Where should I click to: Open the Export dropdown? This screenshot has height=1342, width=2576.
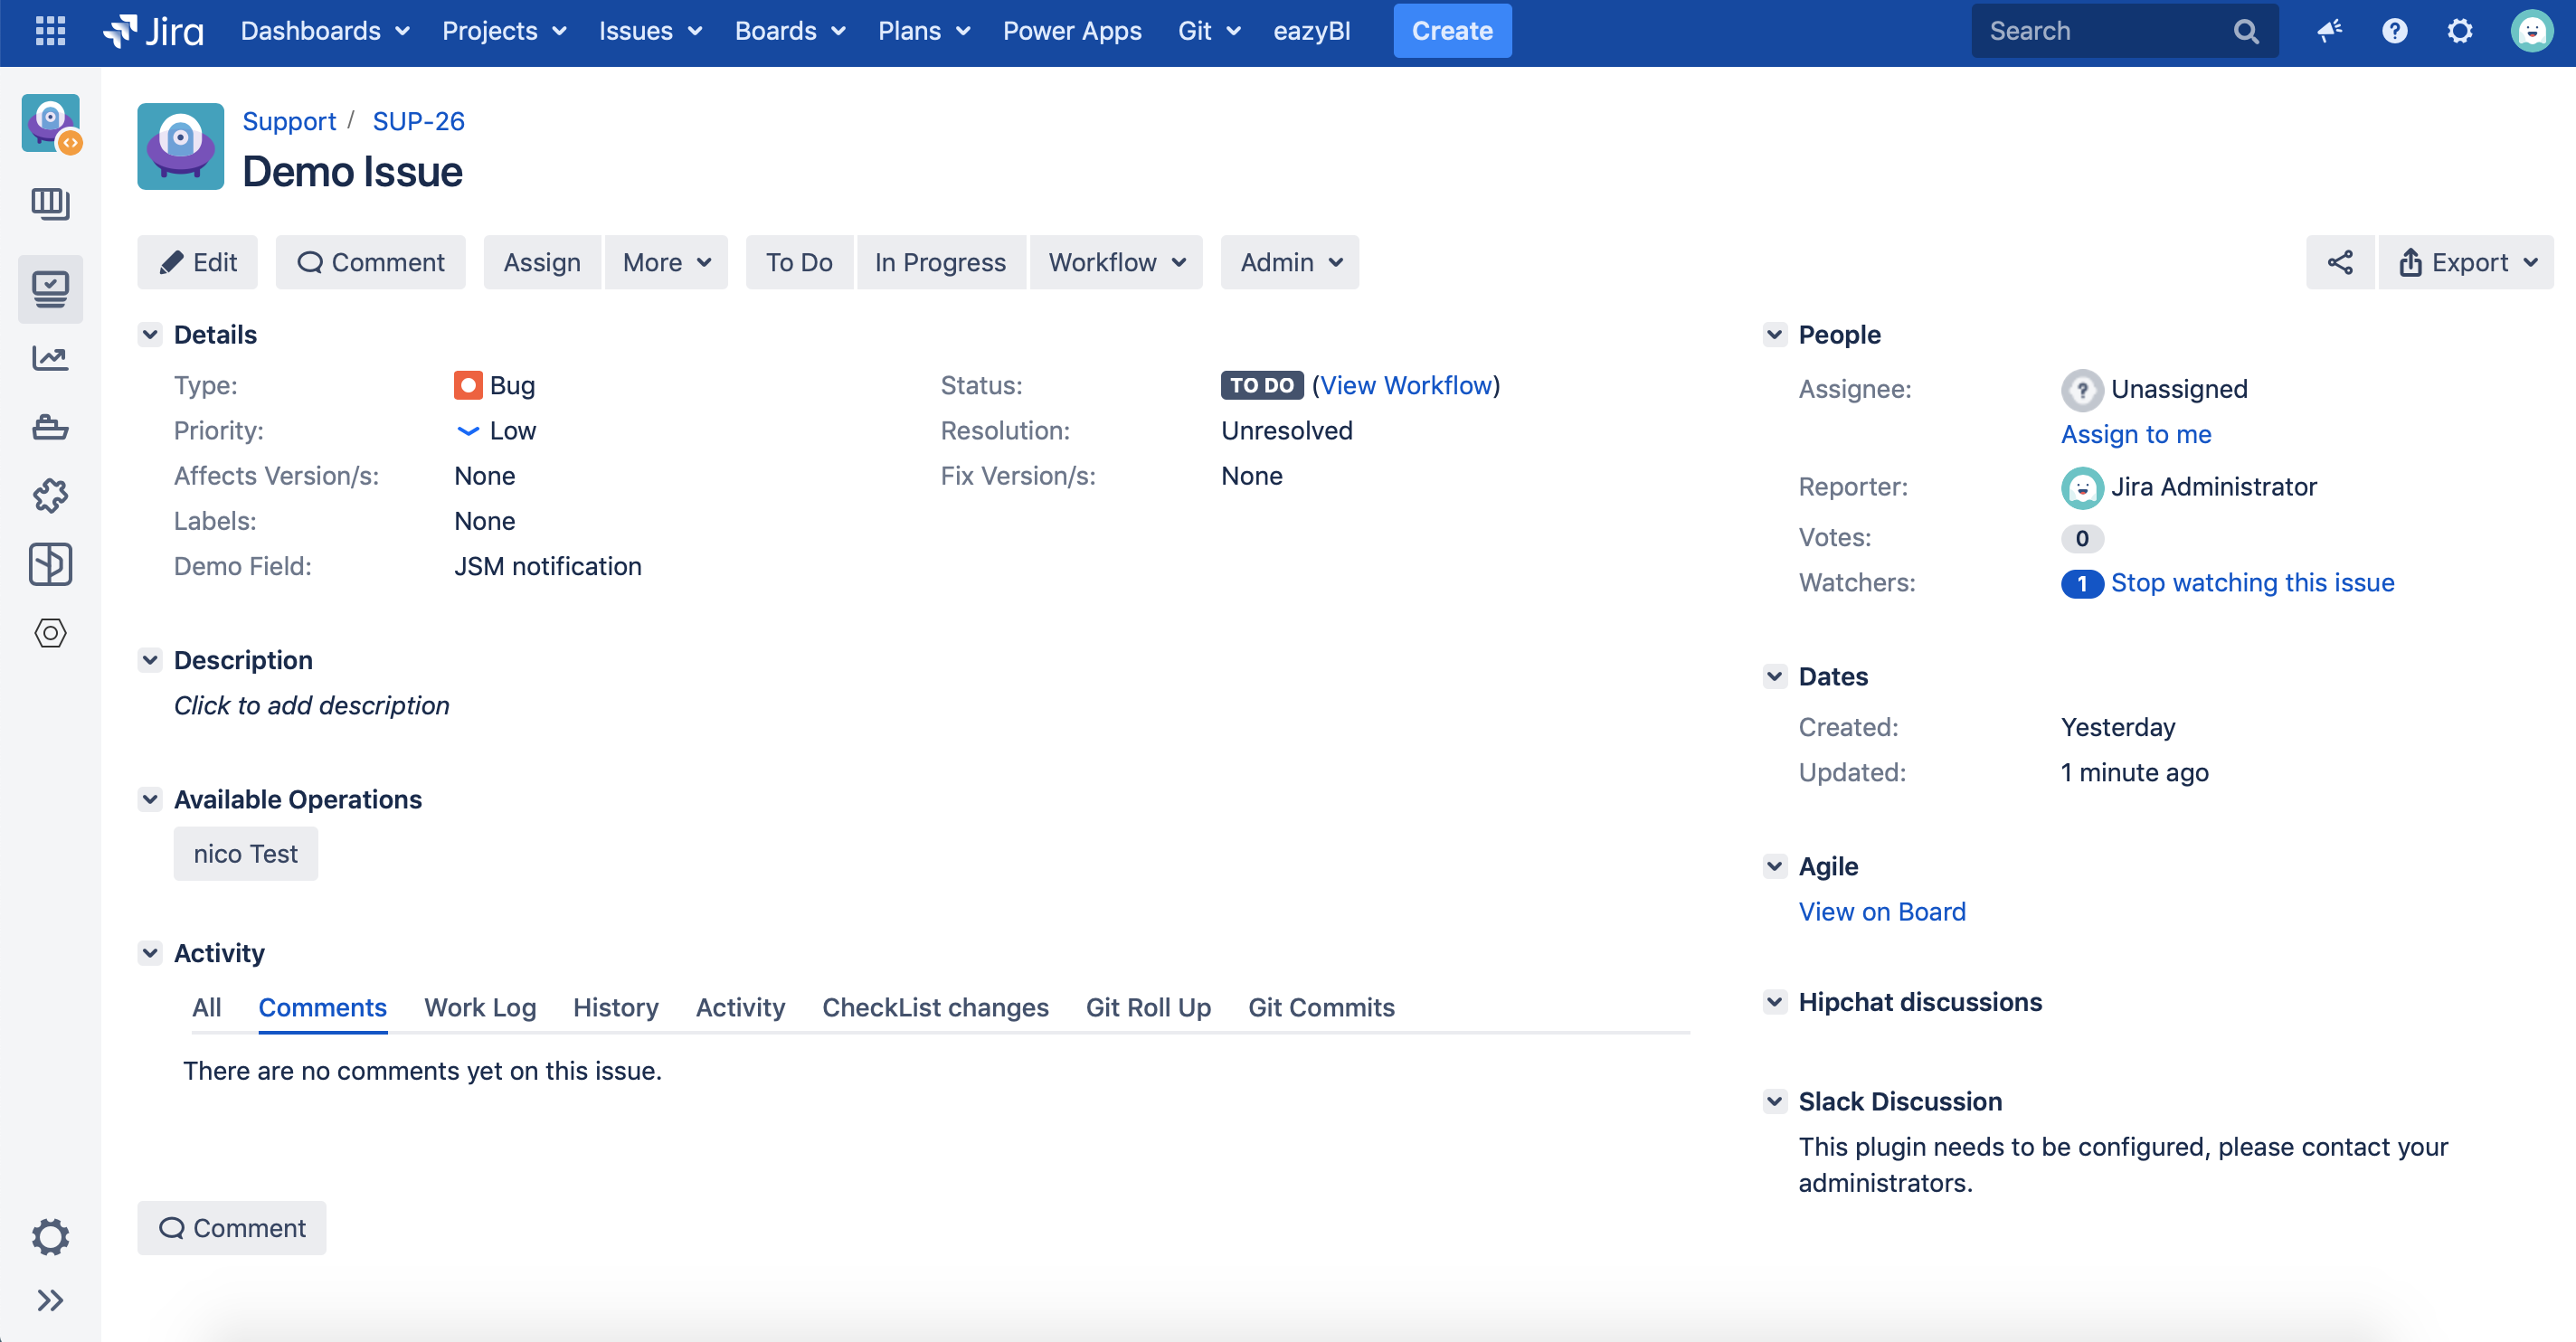pos(2467,262)
